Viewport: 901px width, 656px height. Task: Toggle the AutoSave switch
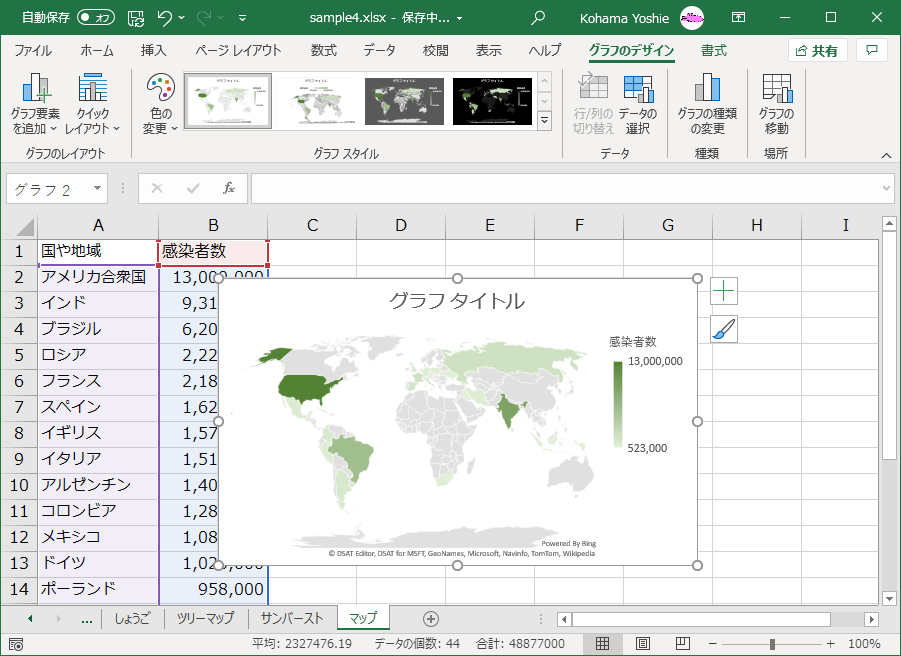(x=96, y=18)
